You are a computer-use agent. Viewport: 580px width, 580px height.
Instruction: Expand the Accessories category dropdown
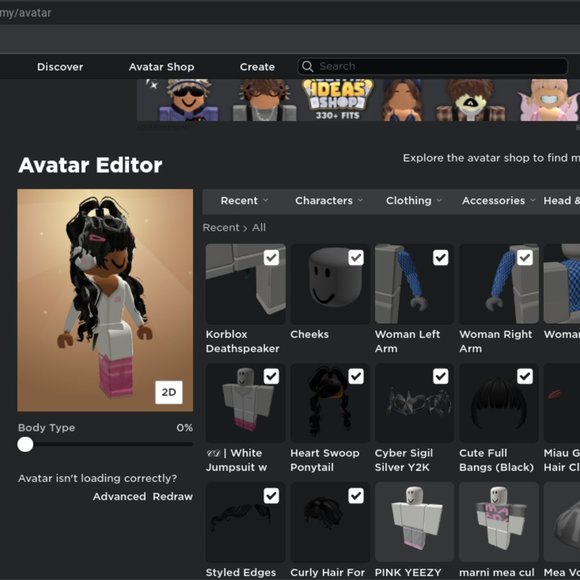point(498,200)
